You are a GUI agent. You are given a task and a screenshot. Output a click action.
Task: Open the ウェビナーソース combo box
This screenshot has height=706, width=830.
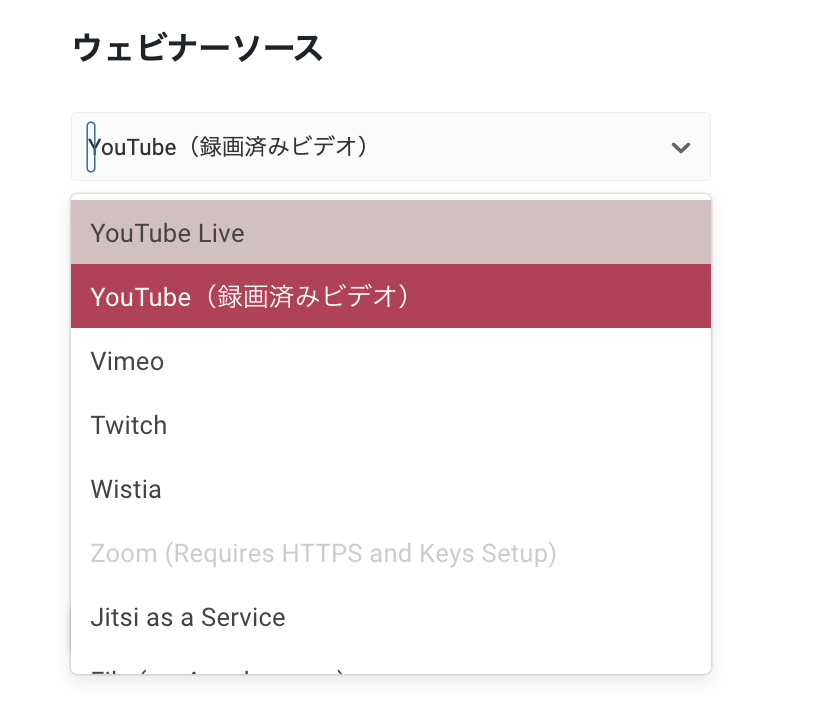390,147
